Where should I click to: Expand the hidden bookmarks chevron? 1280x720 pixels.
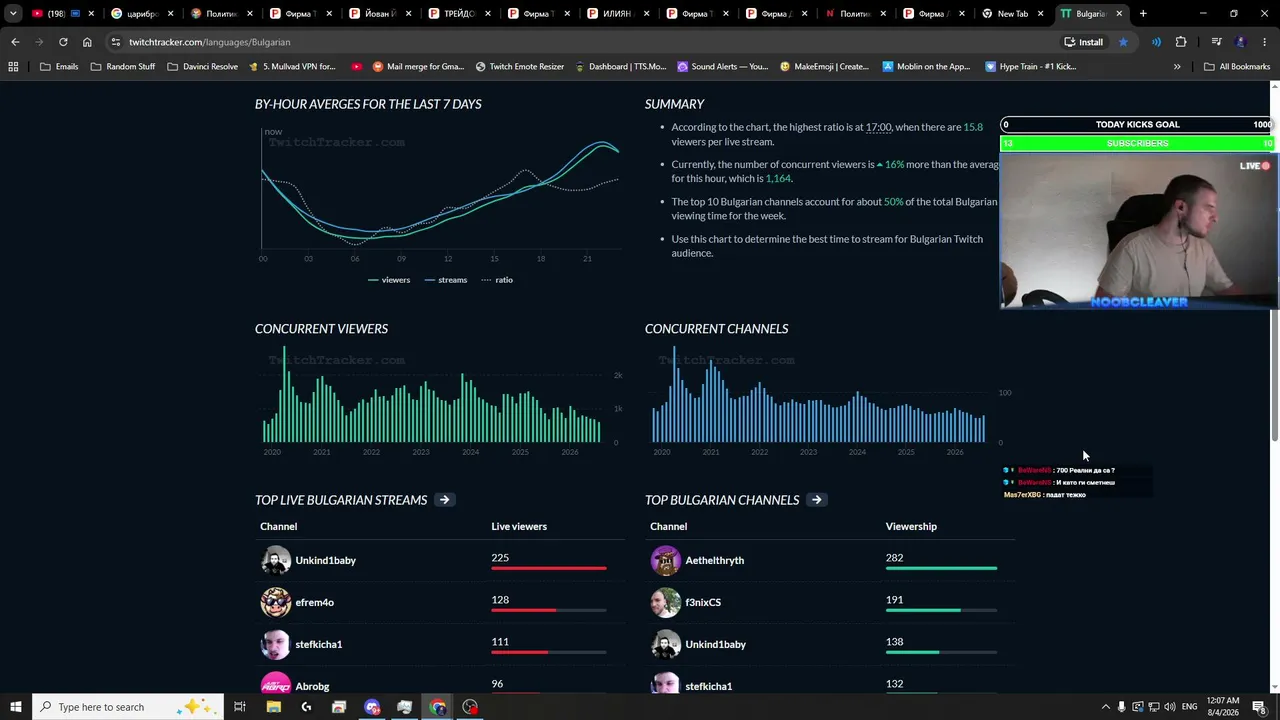pyautogui.click(x=1177, y=67)
